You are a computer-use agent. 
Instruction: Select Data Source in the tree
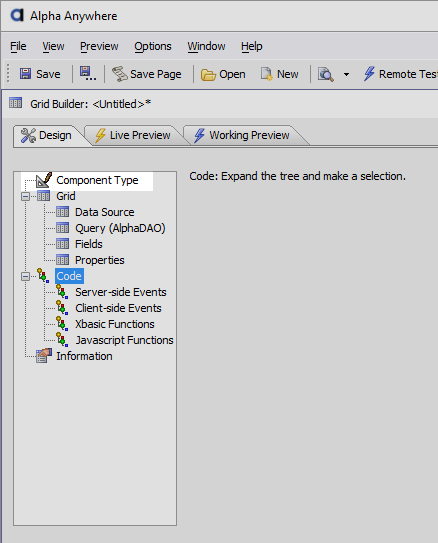click(x=105, y=212)
